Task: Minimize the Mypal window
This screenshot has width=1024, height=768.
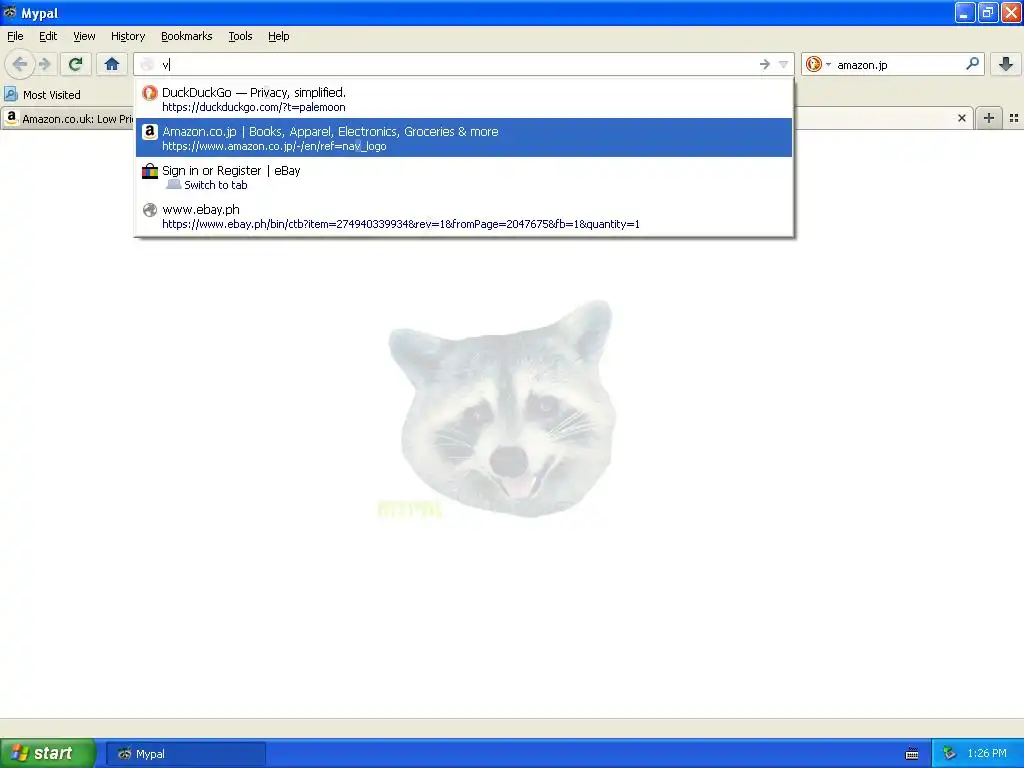Action: pos(965,12)
